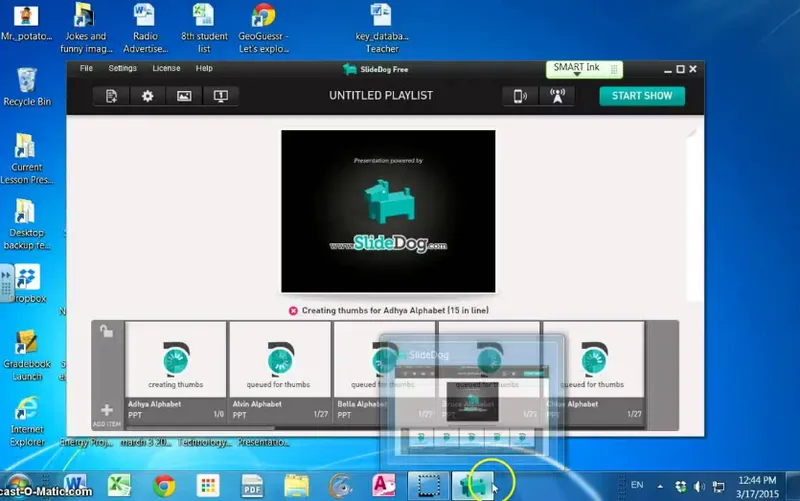Open Chrome from the taskbar
Image resolution: width=800 pixels, height=501 pixels.
click(164, 485)
